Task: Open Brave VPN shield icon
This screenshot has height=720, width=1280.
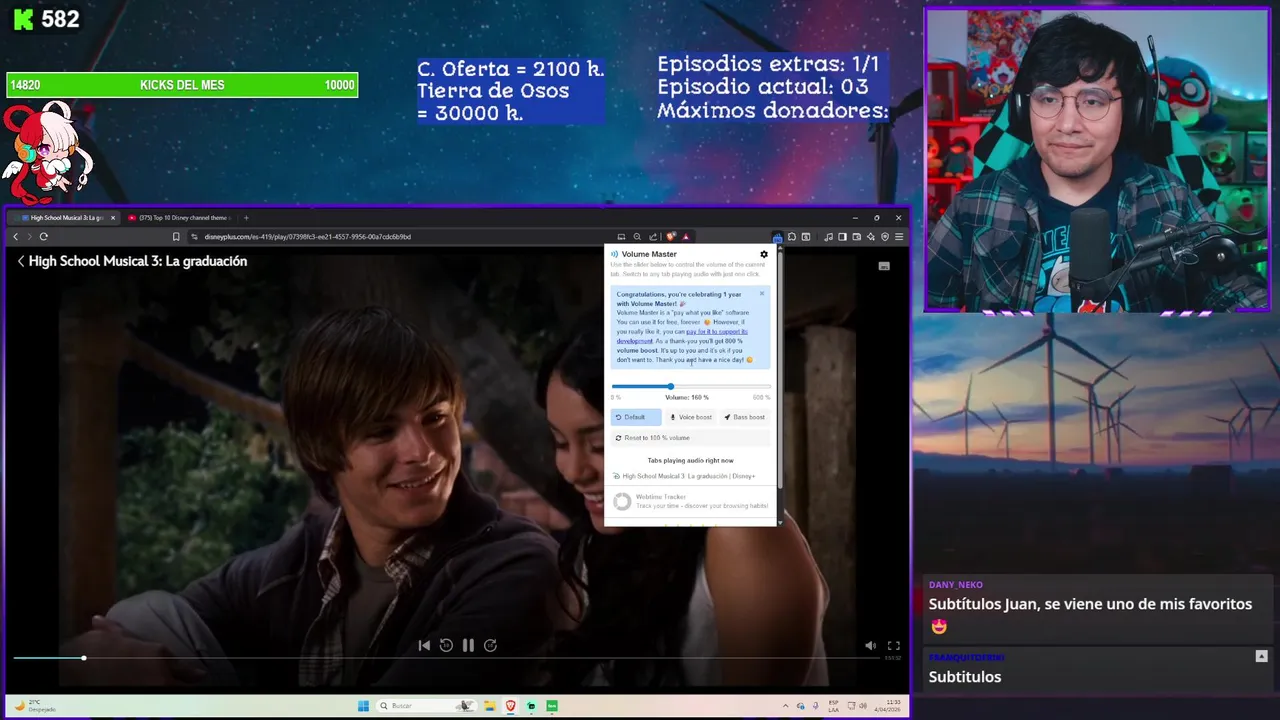Action: pyautogui.click(x=885, y=237)
